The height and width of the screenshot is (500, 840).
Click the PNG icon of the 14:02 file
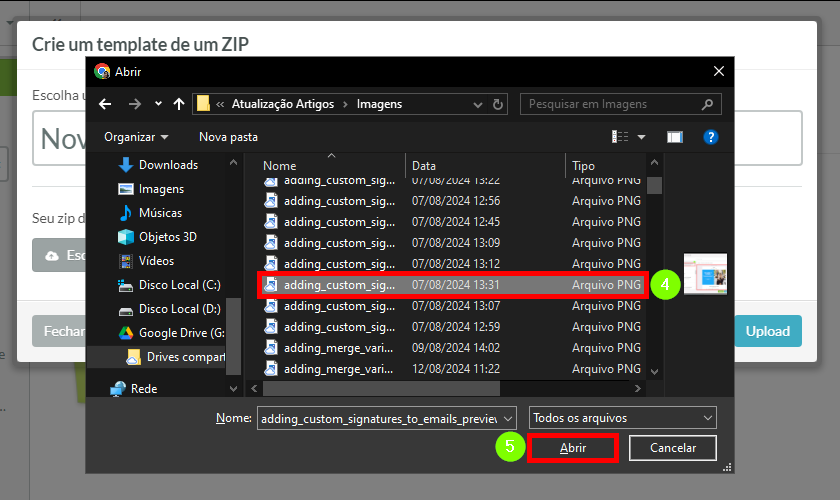(x=271, y=348)
